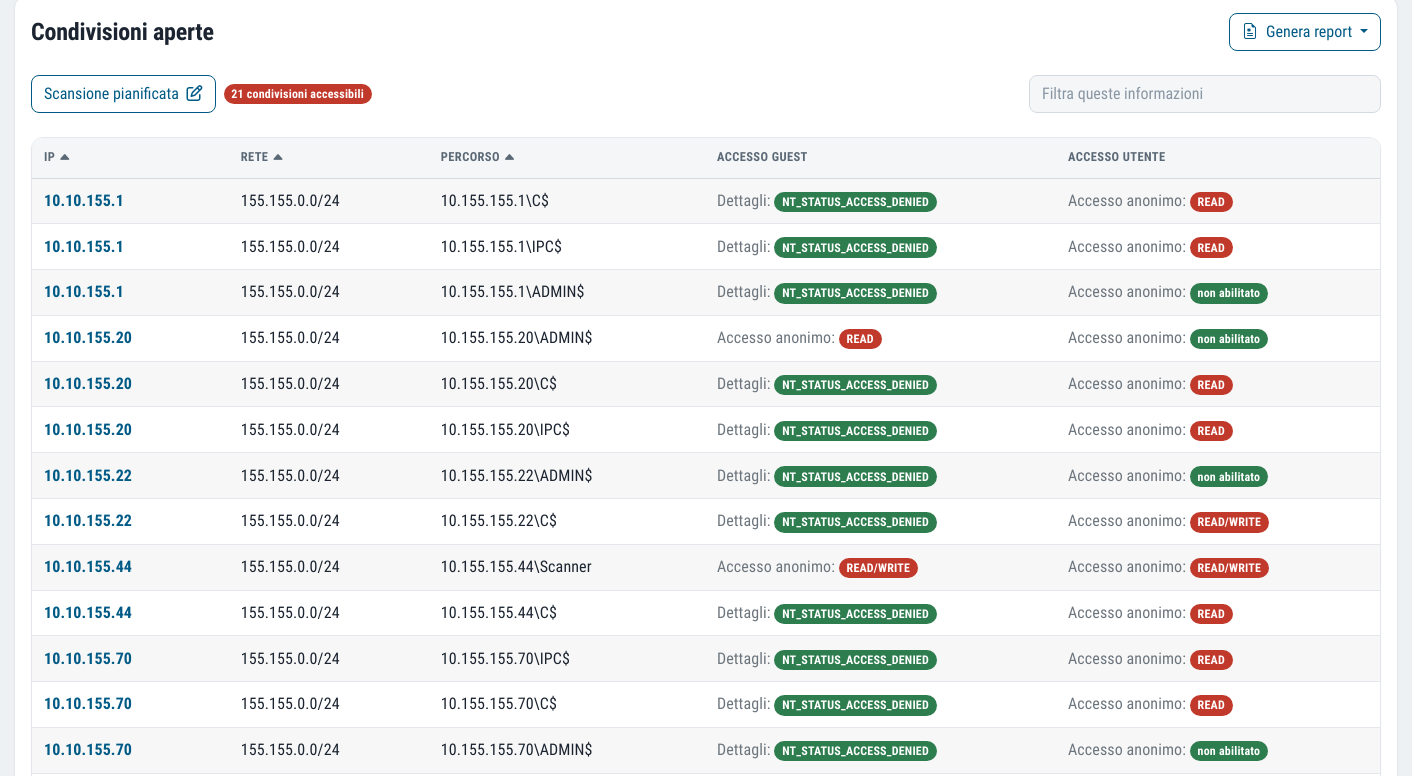Click user READ badge in 10.155.155.44\C$ row
Image resolution: width=1412 pixels, height=776 pixels.
coord(1211,614)
